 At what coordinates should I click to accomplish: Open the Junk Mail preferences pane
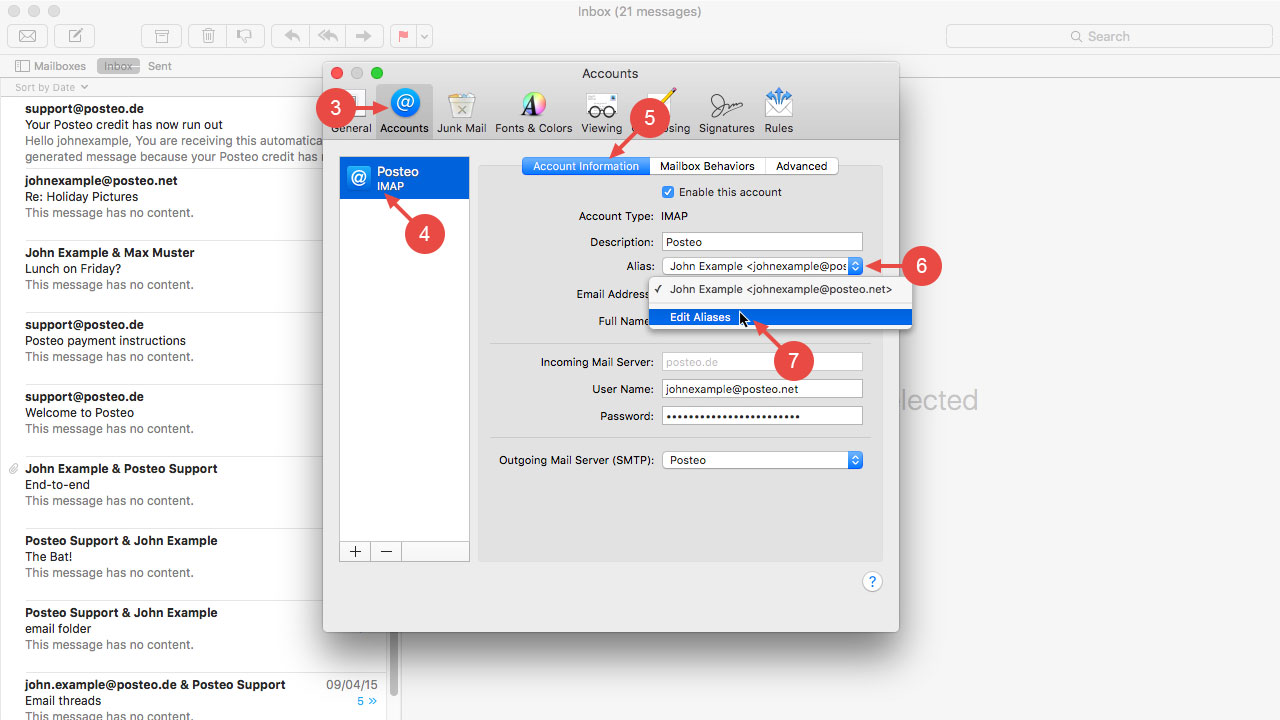461,110
